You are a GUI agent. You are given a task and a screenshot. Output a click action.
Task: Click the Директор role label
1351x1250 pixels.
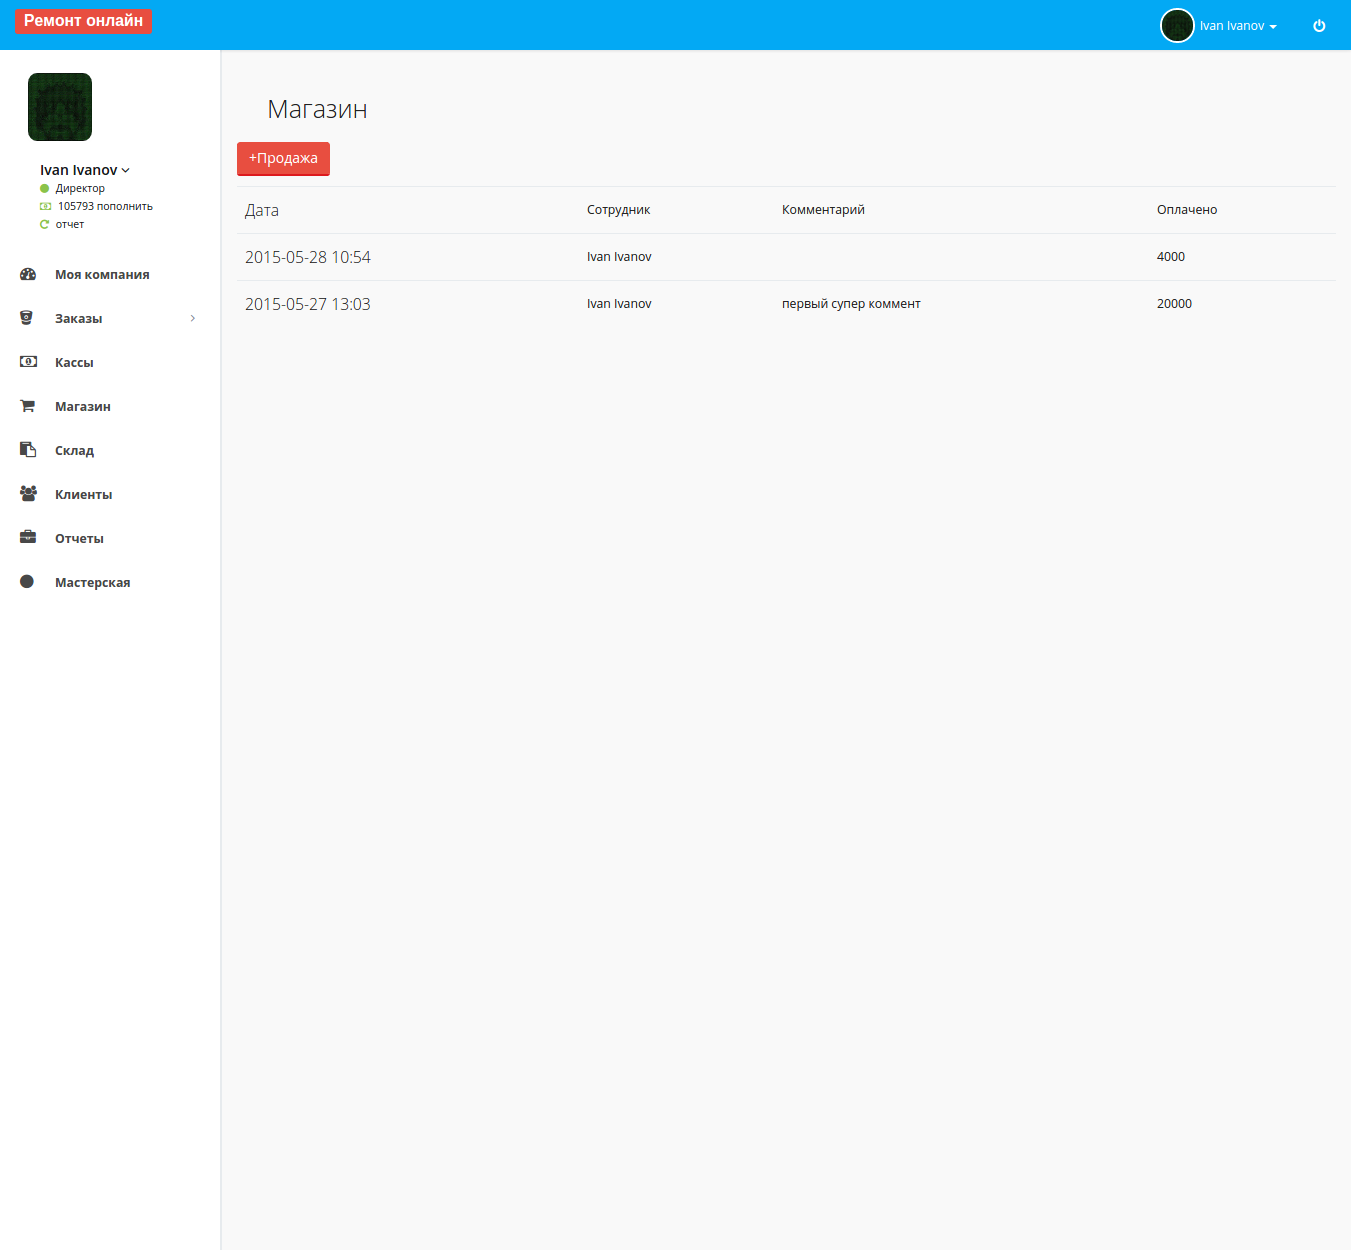coord(80,188)
